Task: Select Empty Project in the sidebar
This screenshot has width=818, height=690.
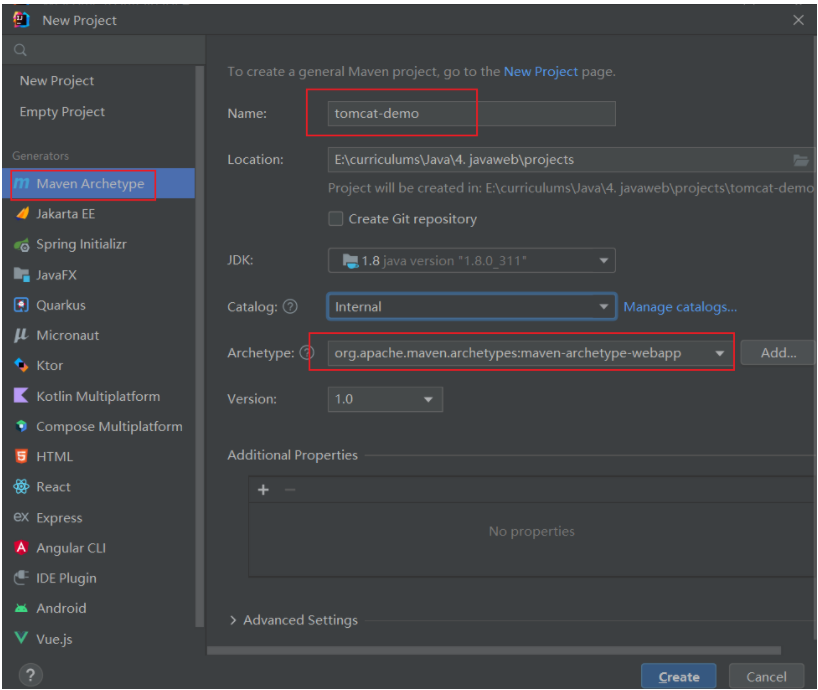Action: pos(62,112)
